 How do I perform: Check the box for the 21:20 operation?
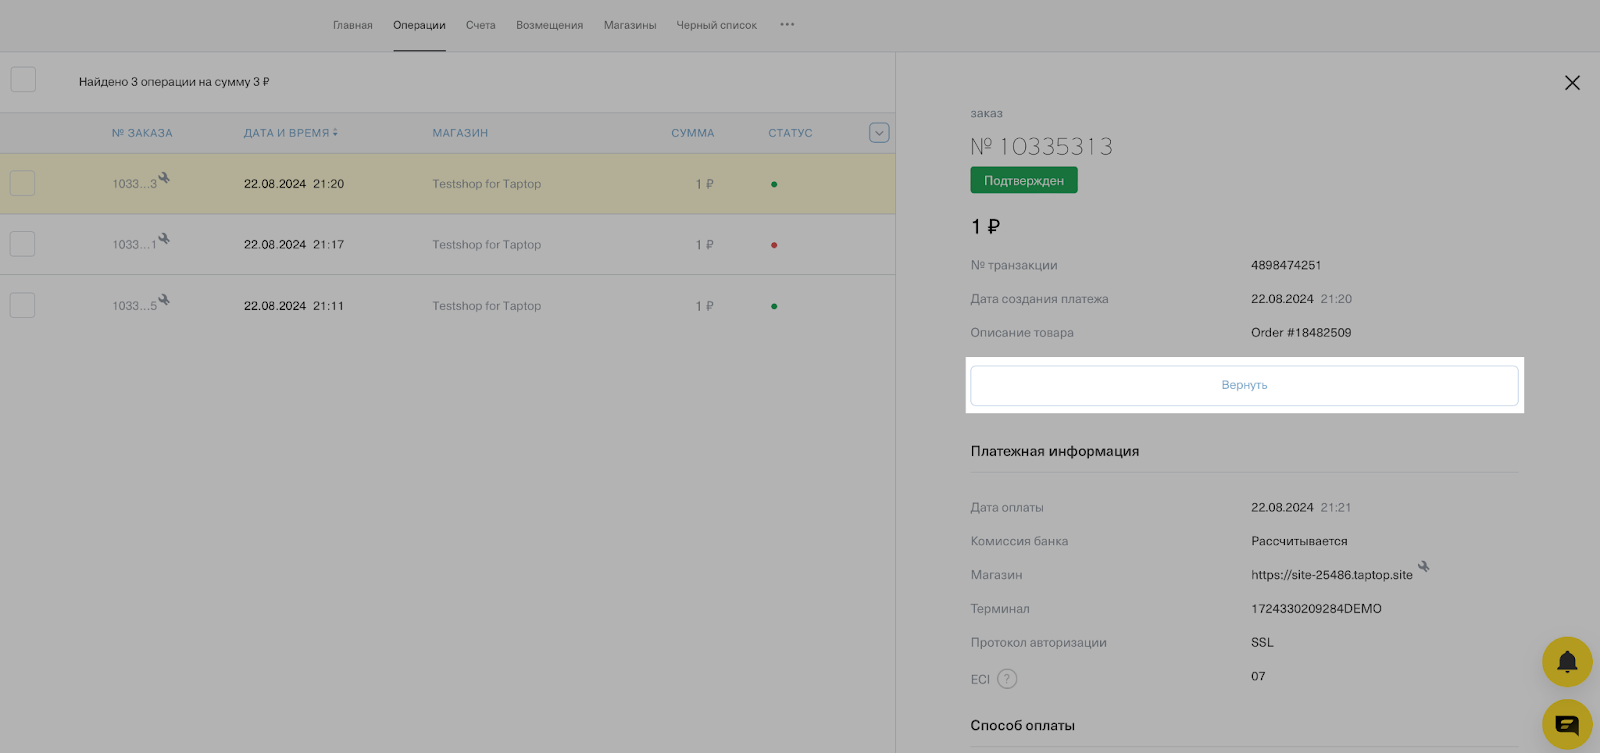pos(22,183)
